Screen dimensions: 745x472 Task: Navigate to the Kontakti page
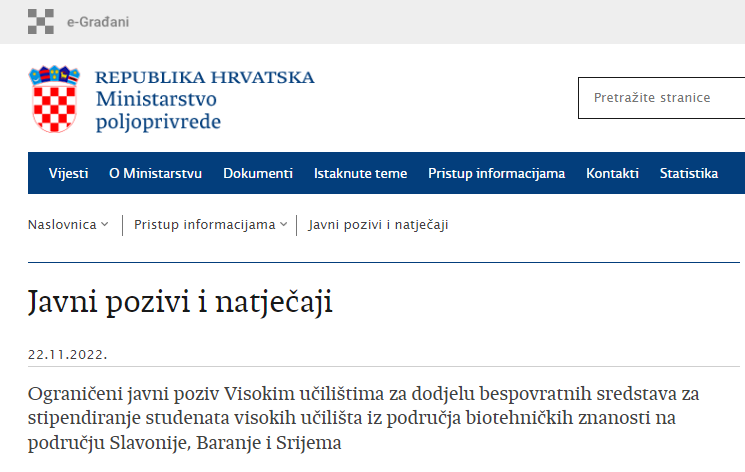[612, 173]
